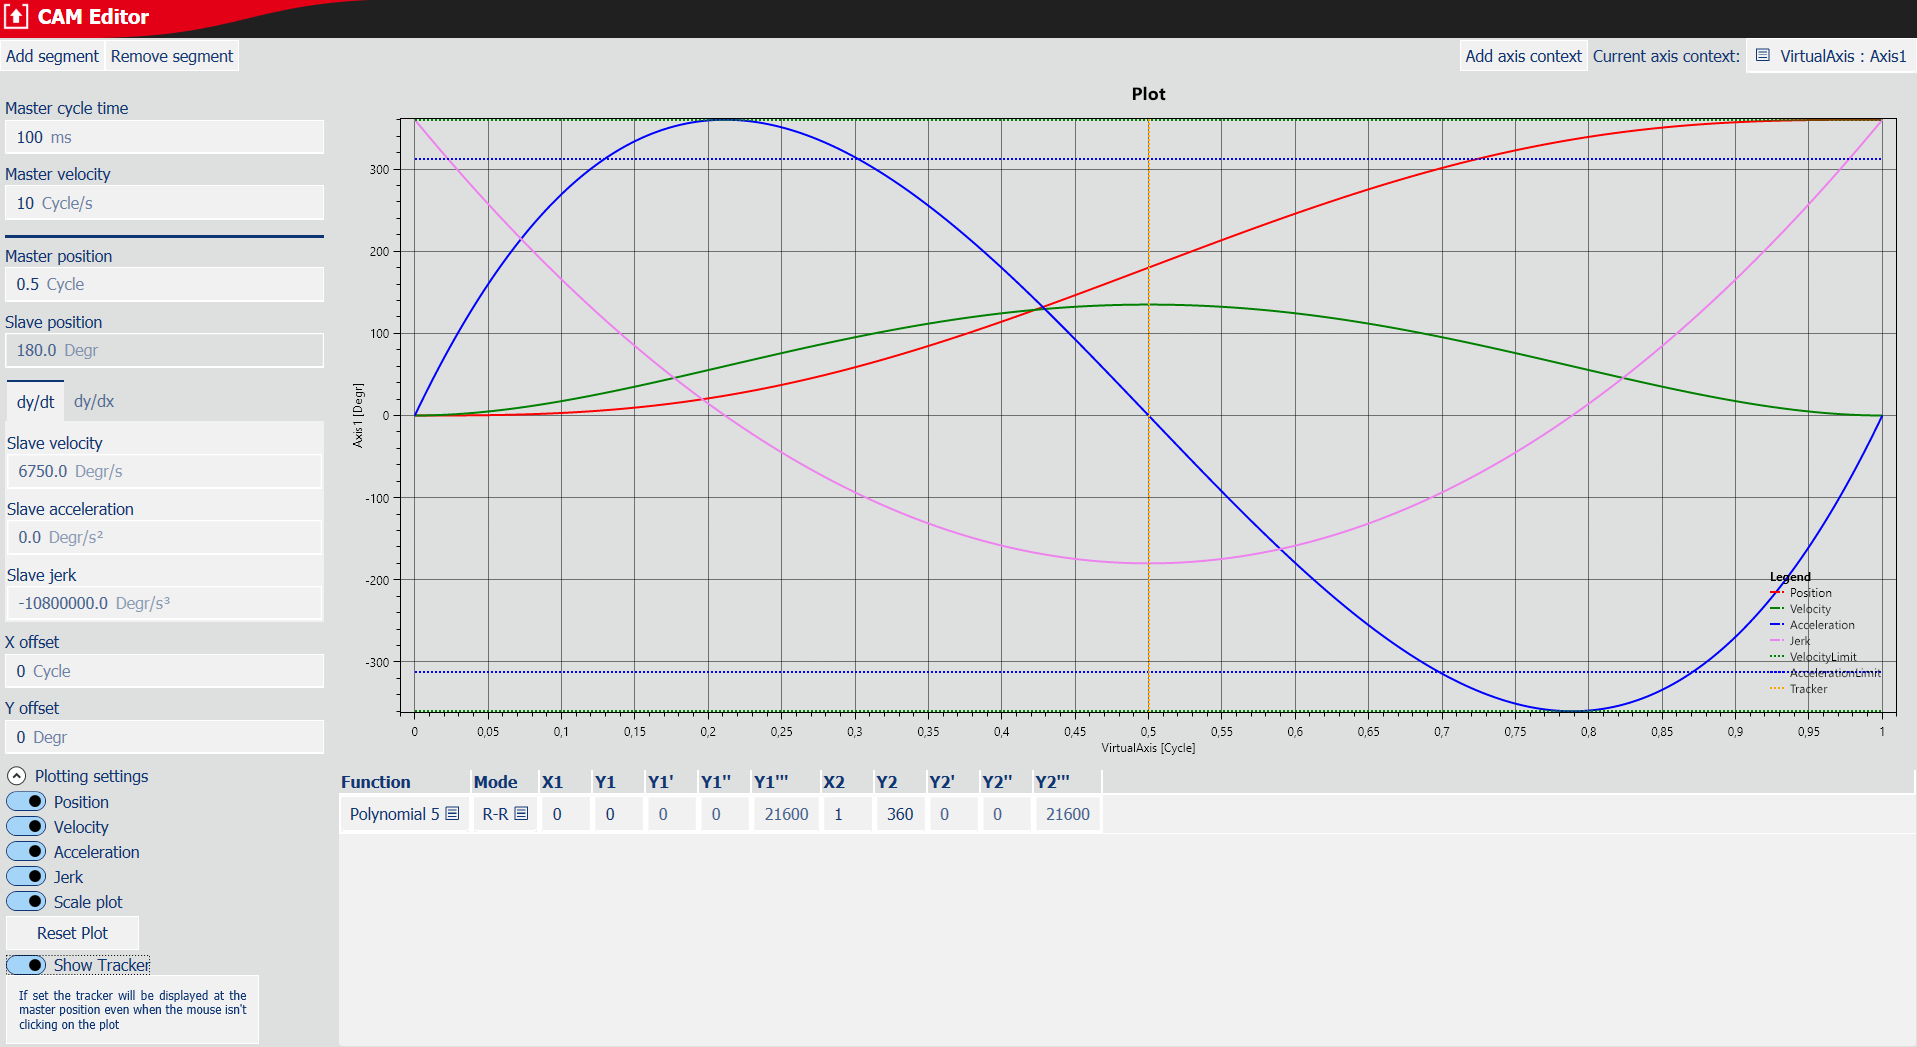Image resolution: width=1917 pixels, height=1047 pixels.
Task: Click the Add segment button
Action: [x=52, y=56]
